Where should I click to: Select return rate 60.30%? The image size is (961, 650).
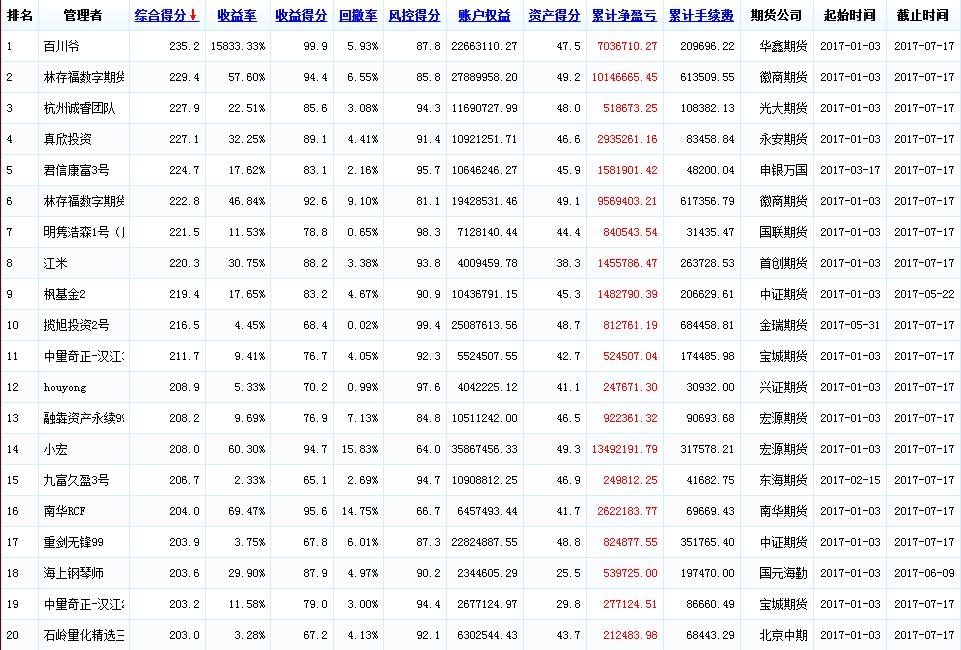247,449
